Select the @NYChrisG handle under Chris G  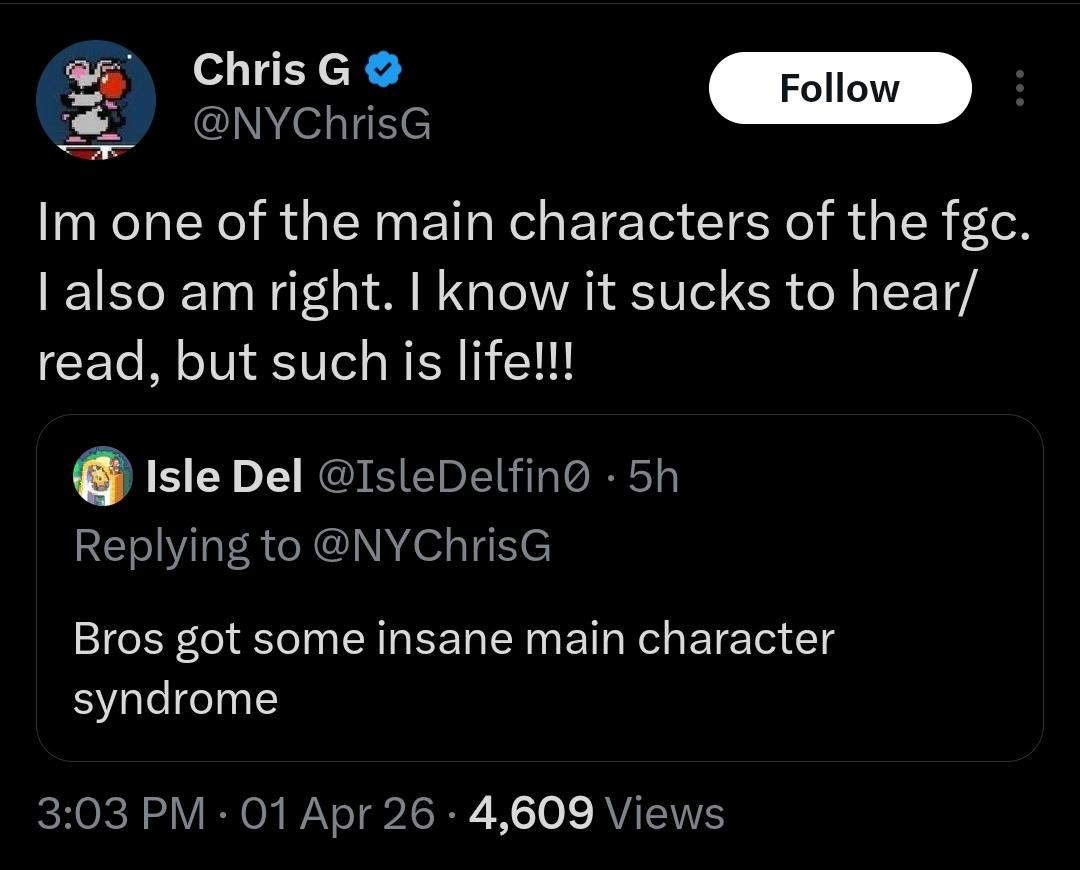tap(312, 124)
